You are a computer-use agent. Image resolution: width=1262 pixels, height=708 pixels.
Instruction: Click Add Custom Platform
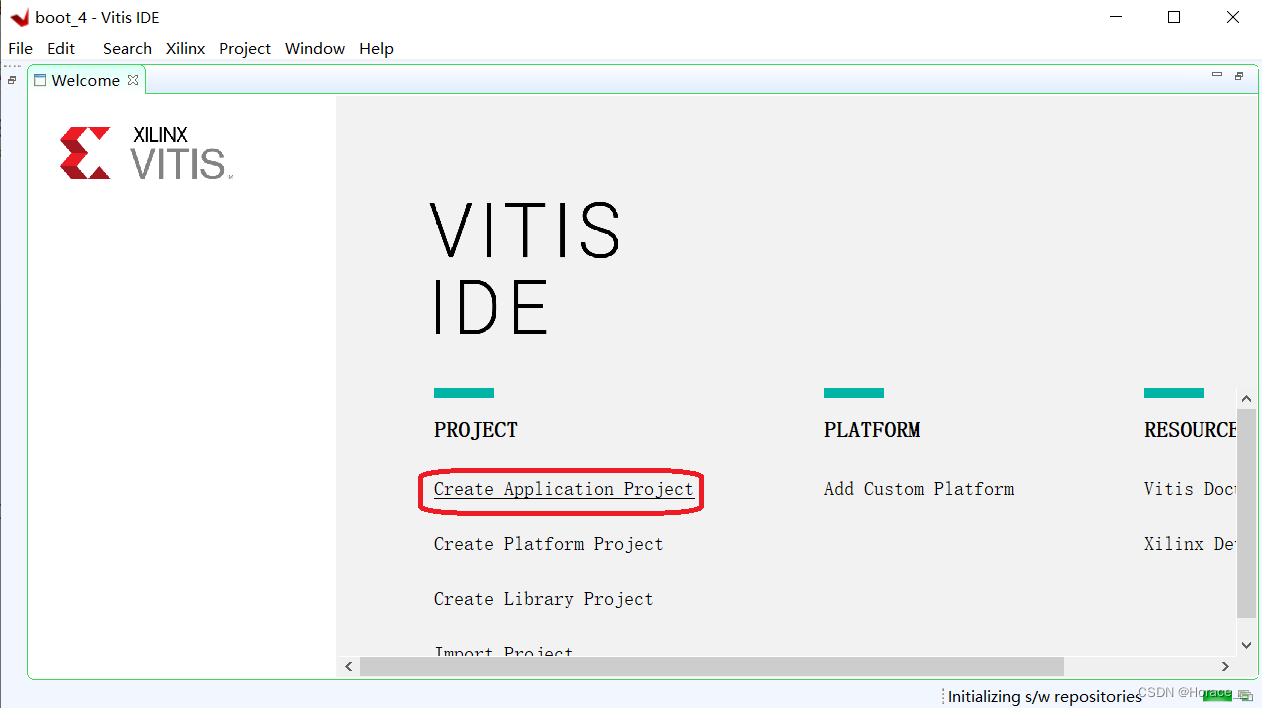pos(918,489)
